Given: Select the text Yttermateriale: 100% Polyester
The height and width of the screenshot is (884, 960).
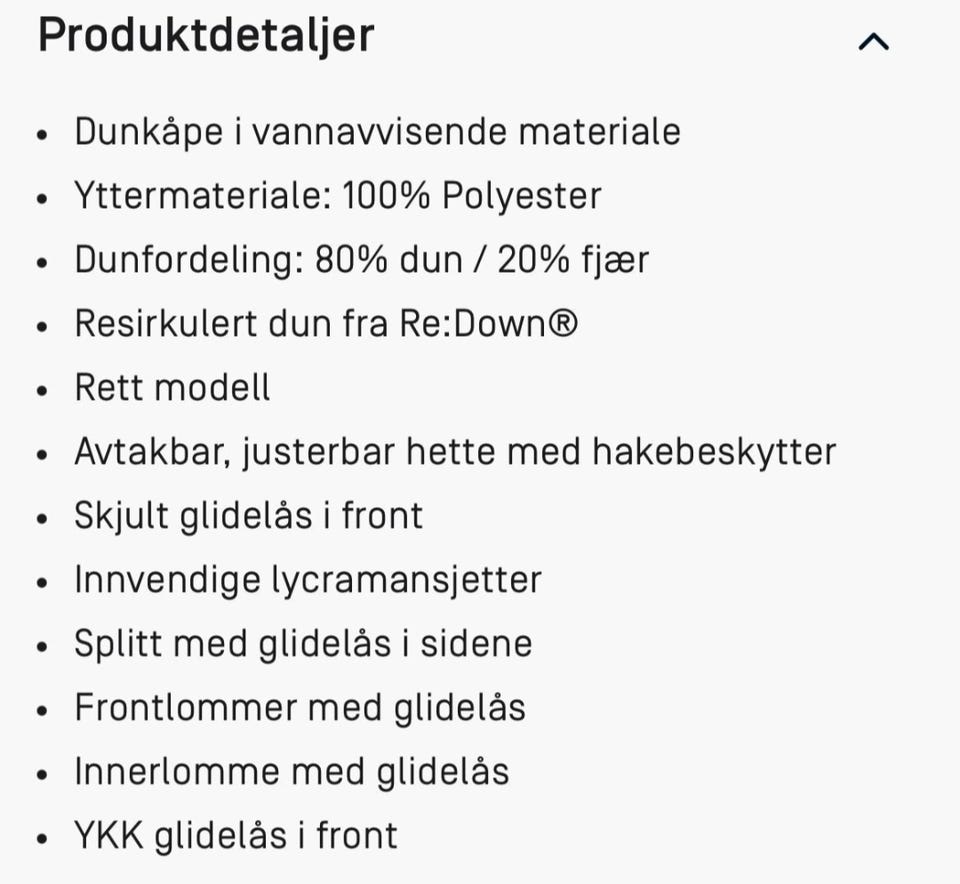Looking at the screenshot, I should (335, 196).
